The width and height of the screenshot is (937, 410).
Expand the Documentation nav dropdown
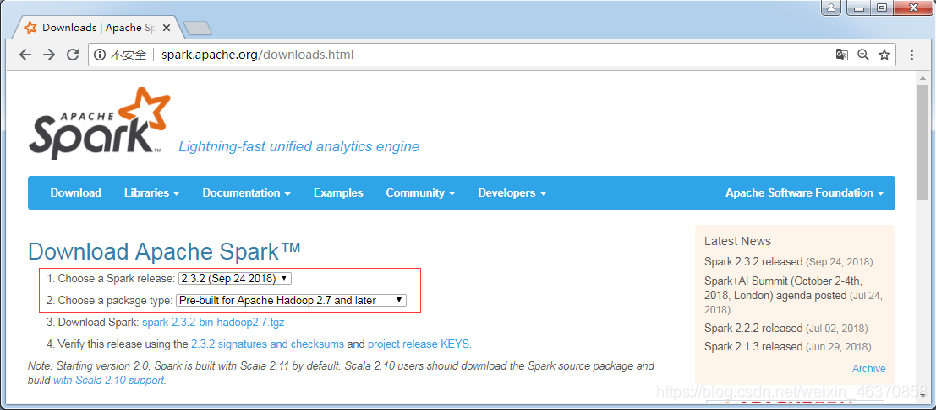(x=246, y=193)
